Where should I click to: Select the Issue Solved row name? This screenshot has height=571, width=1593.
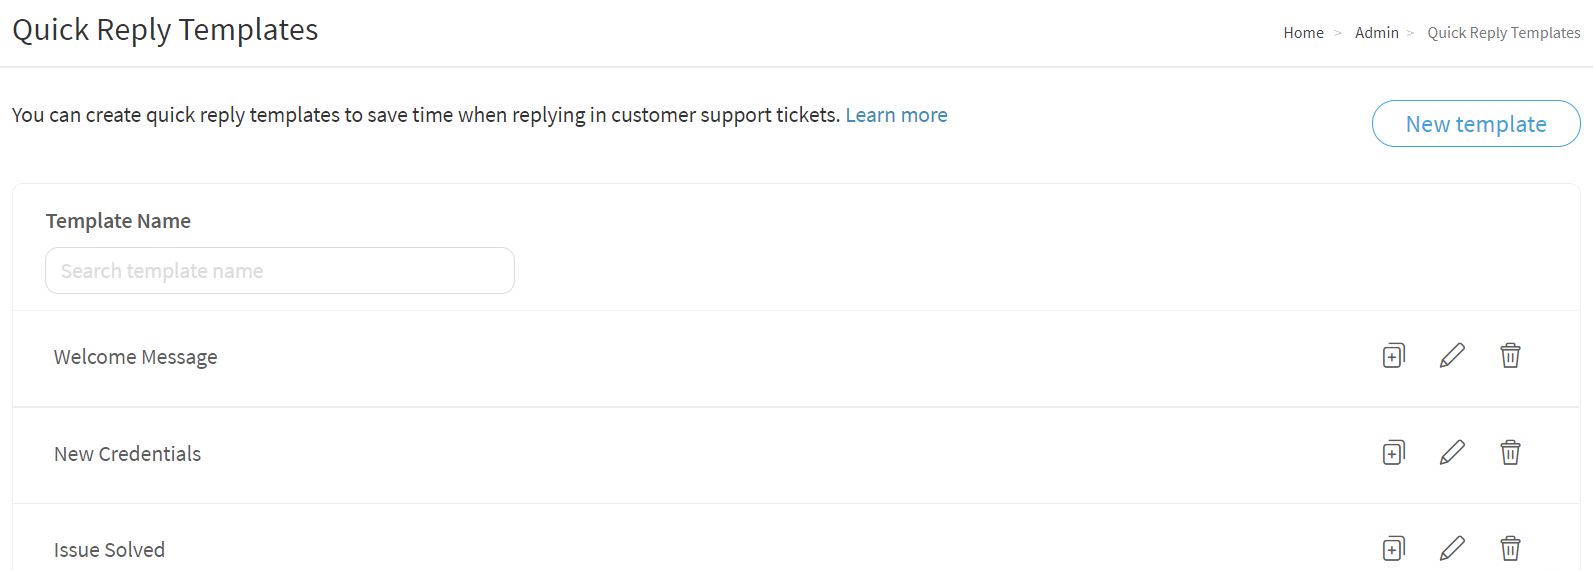(x=109, y=550)
